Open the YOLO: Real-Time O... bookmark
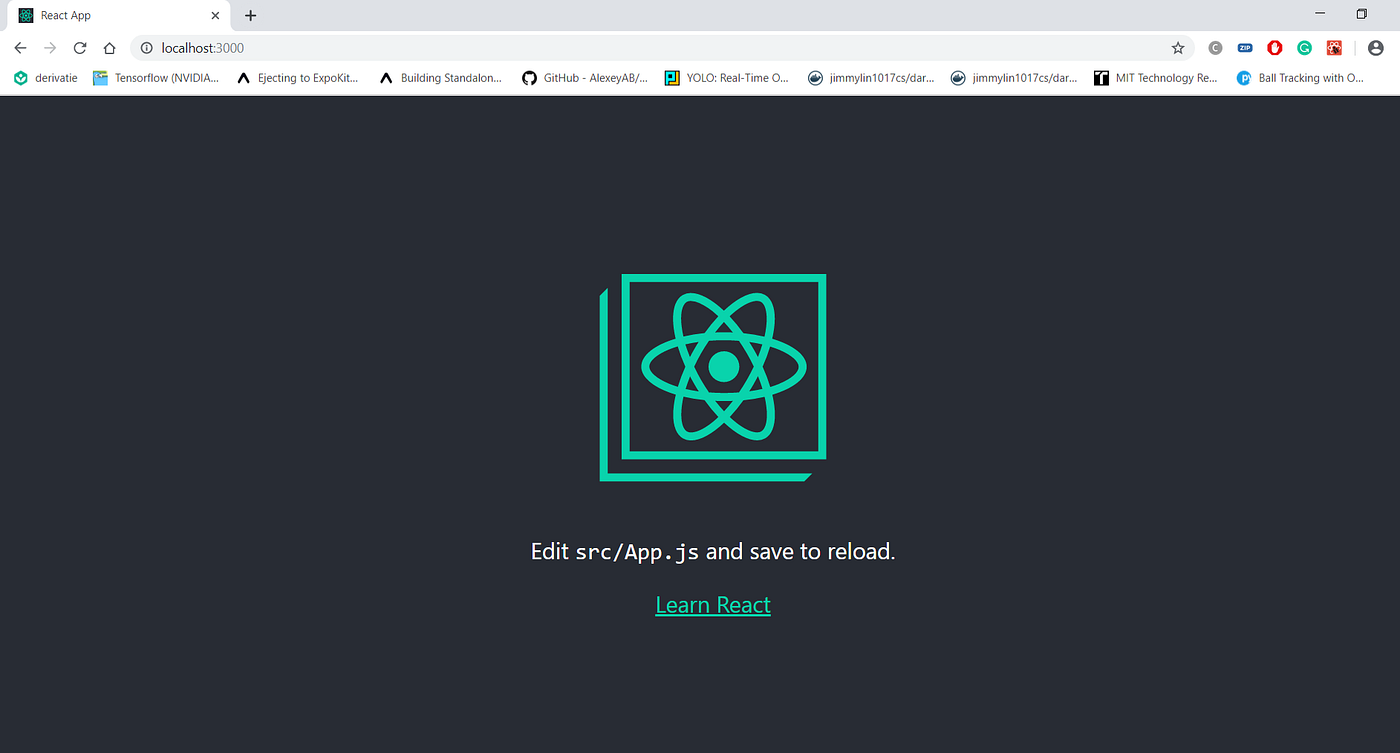The image size is (1400, 753). pyautogui.click(x=728, y=78)
